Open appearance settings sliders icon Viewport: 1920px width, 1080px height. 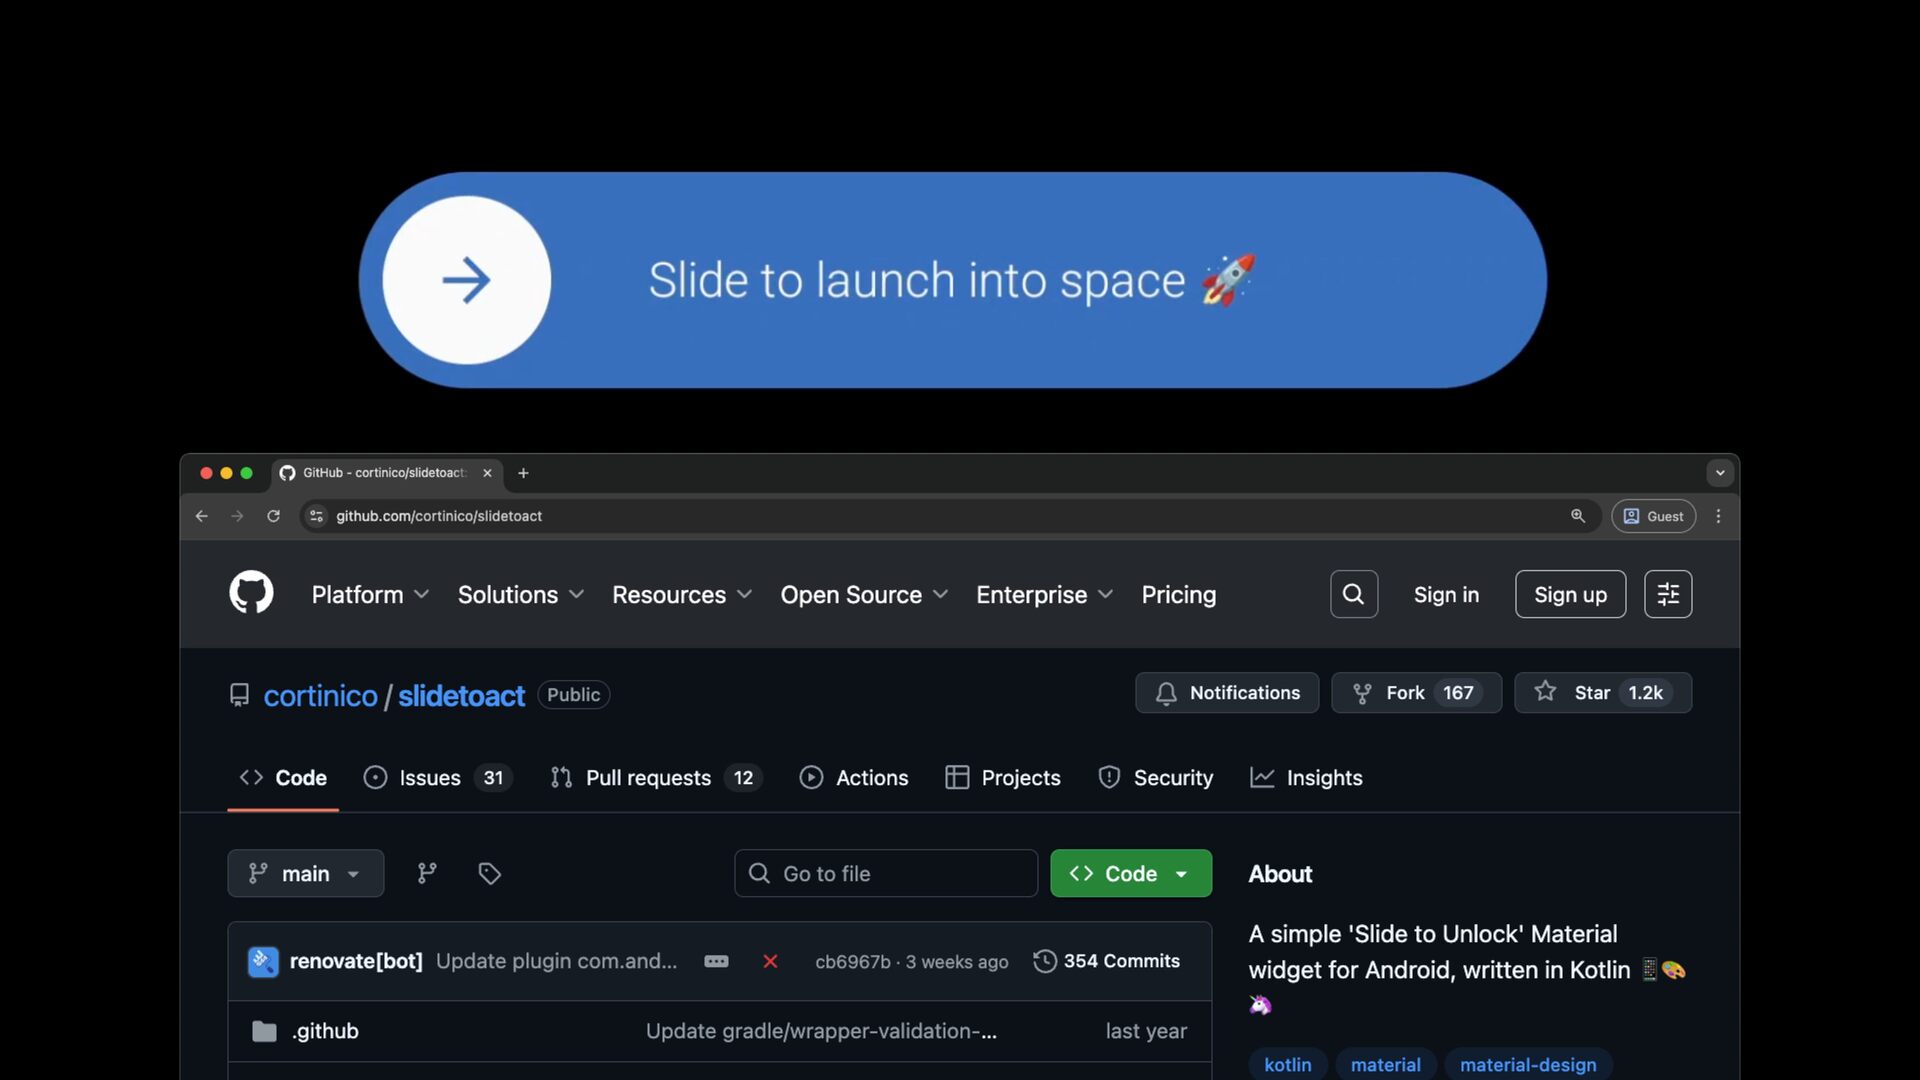(x=1667, y=594)
